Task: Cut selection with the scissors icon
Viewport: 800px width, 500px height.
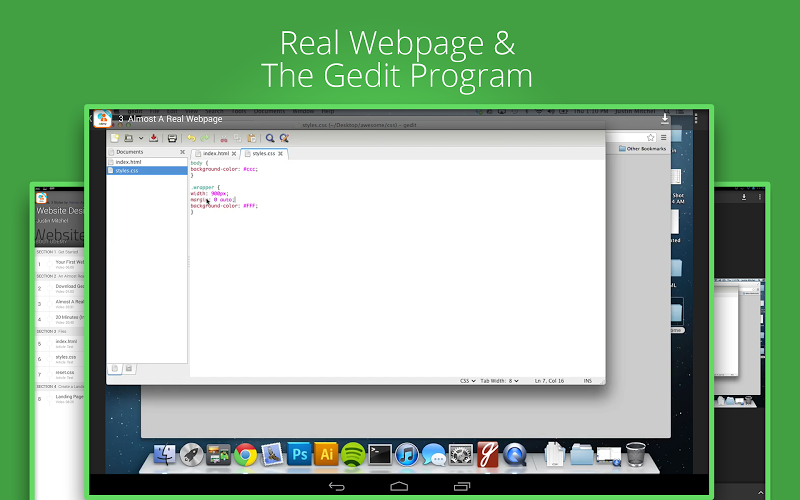Action: coord(223,138)
